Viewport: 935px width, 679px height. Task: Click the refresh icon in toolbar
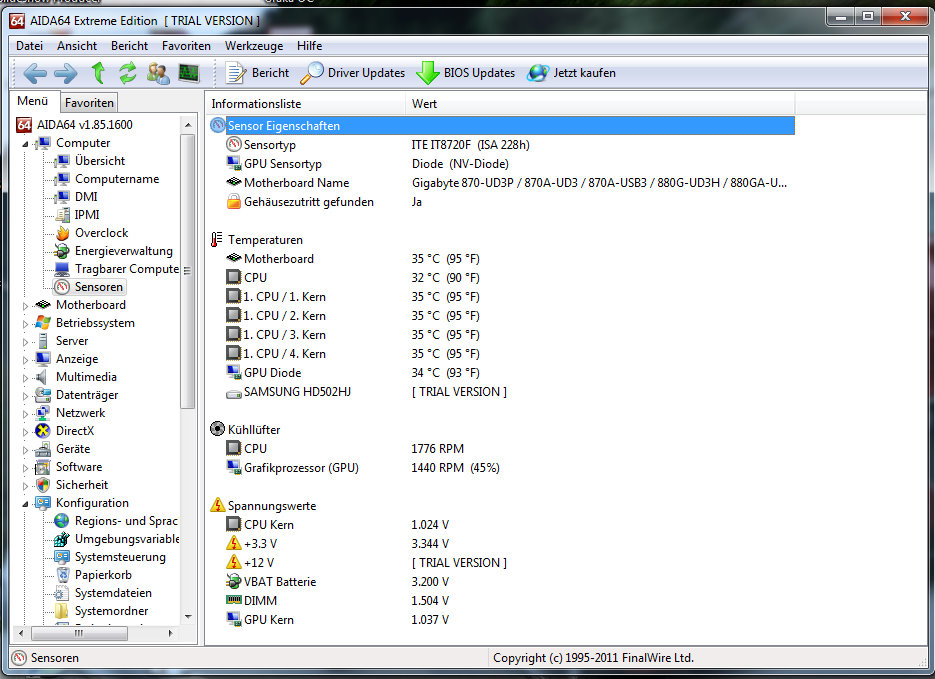[128, 73]
